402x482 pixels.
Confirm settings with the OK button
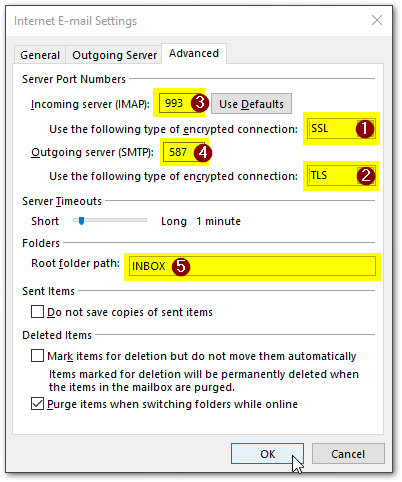267,454
